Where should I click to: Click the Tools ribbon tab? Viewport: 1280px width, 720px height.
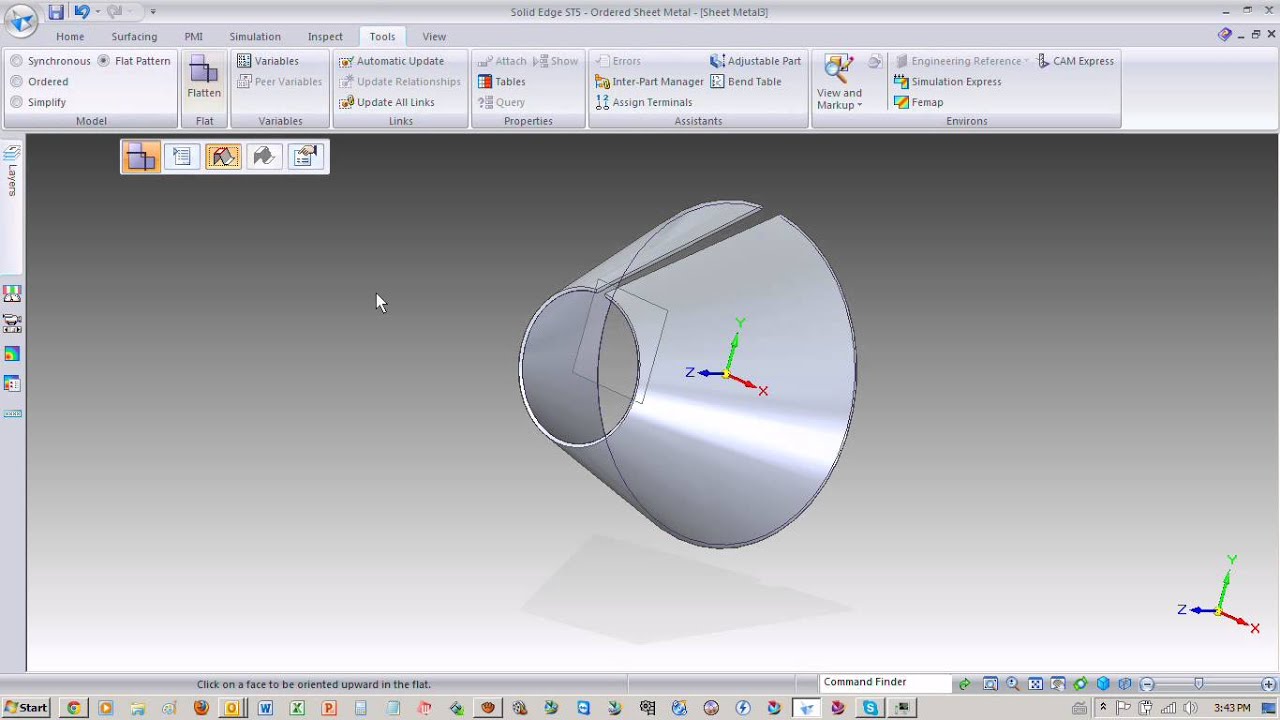[382, 36]
